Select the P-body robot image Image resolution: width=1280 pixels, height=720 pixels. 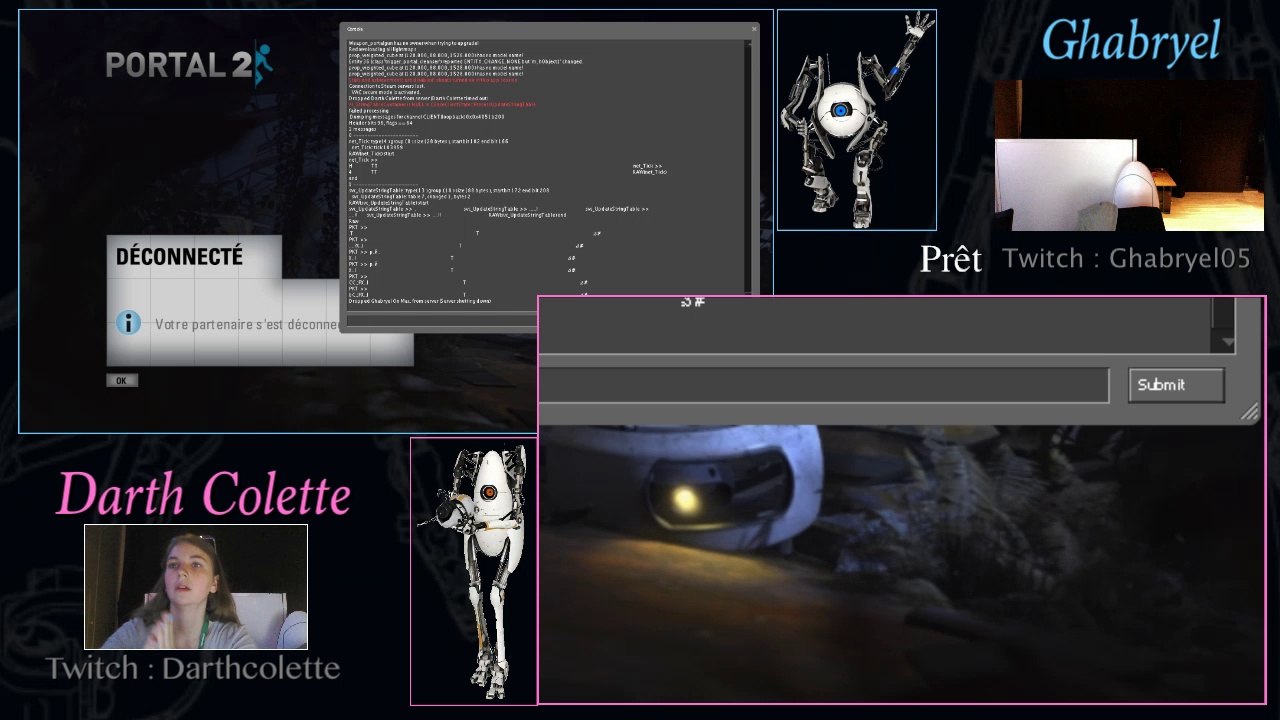click(474, 571)
